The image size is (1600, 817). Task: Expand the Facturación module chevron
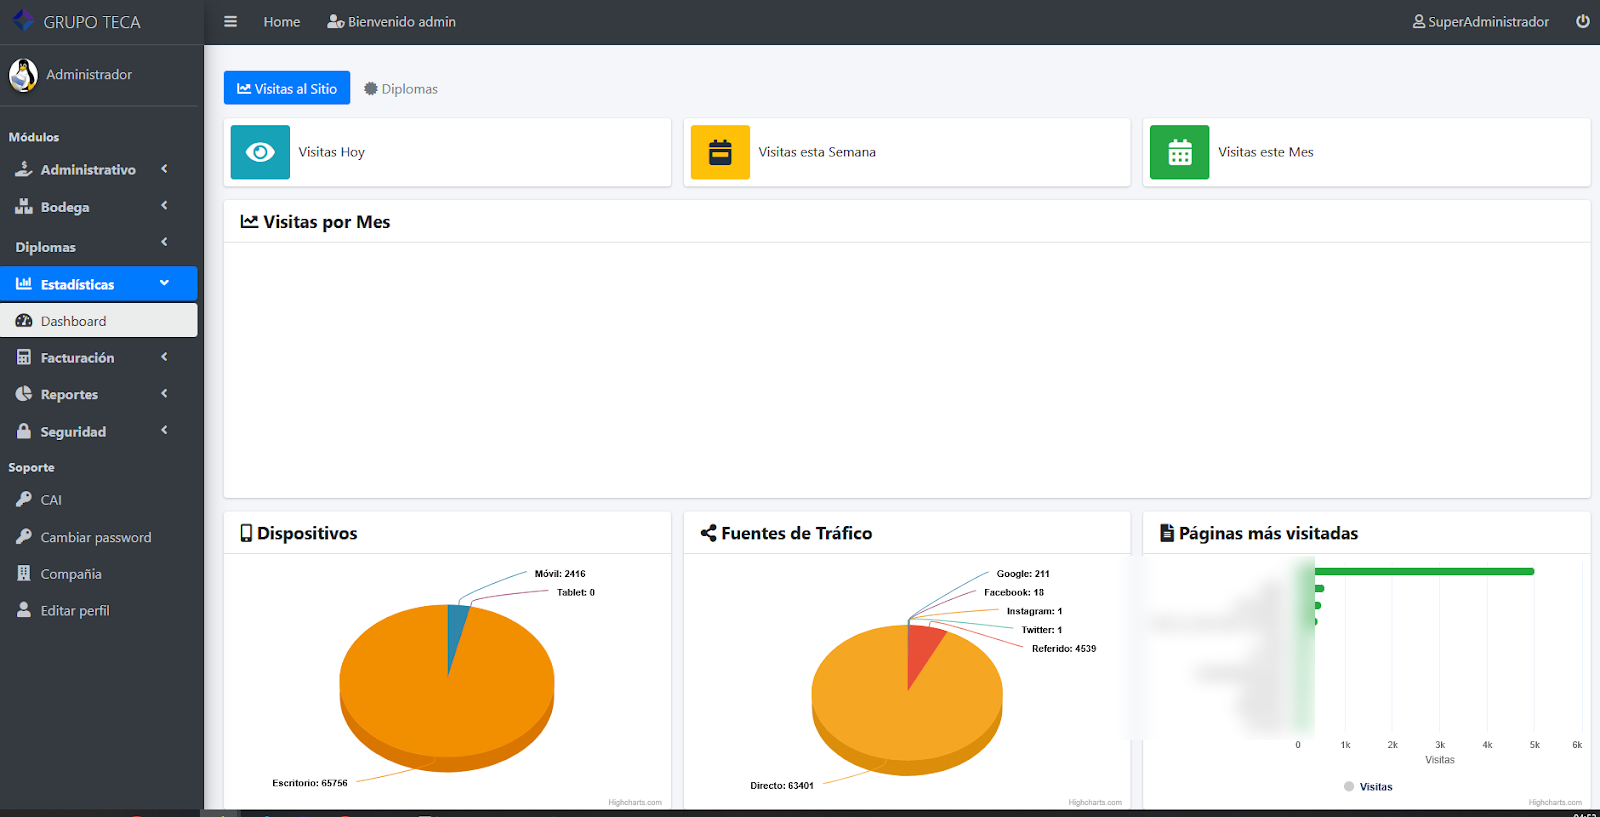(164, 357)
